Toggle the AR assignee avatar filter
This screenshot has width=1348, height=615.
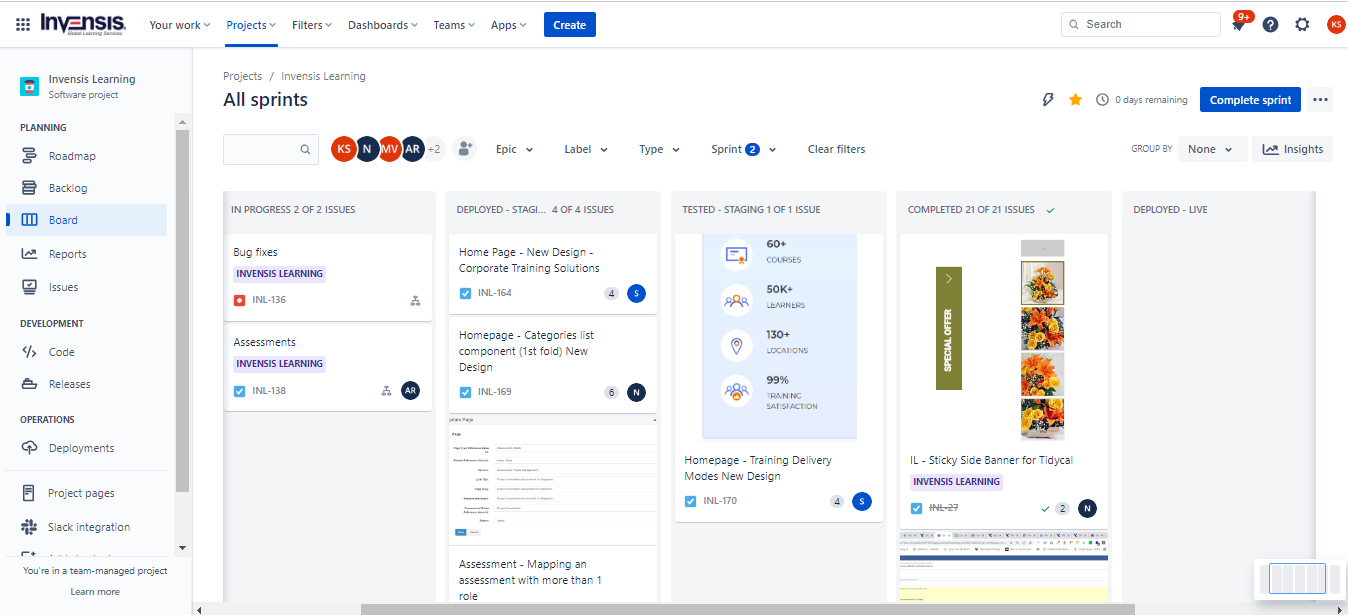[x=412, y=149]
